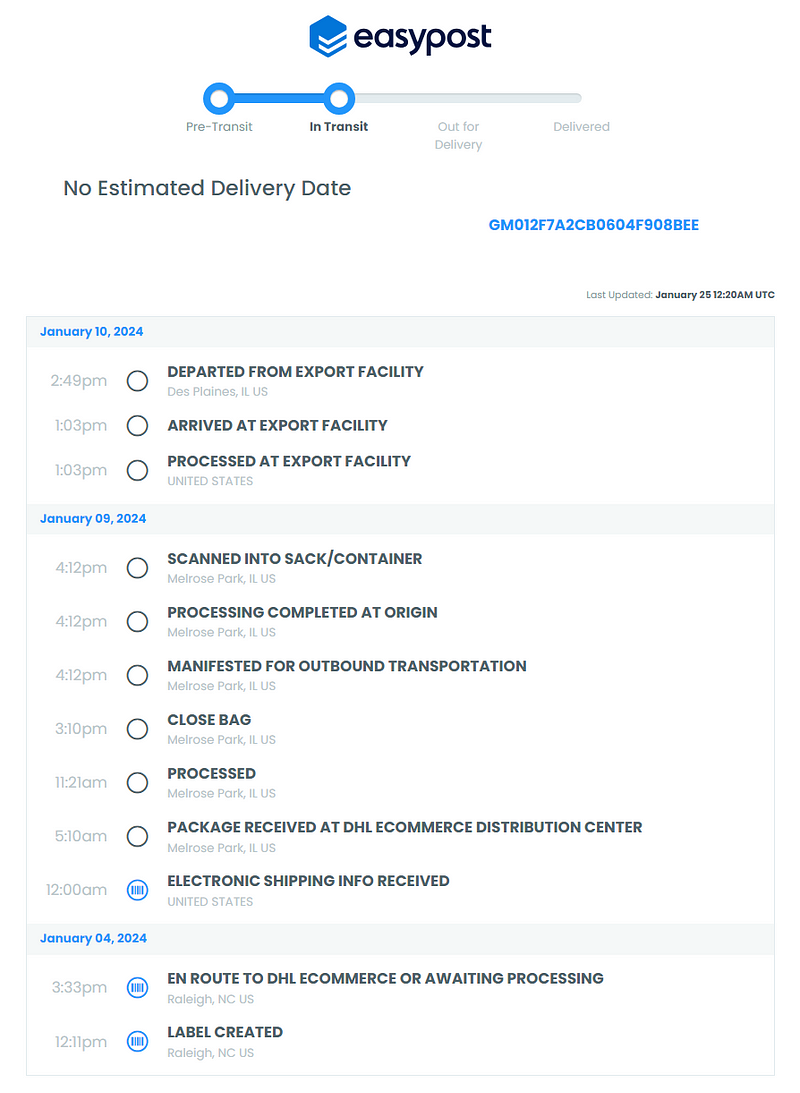Open tracking number GM012F7A2CB0604F908BEE link
Screen dimensions: 800x1093
tap(594, 225)
